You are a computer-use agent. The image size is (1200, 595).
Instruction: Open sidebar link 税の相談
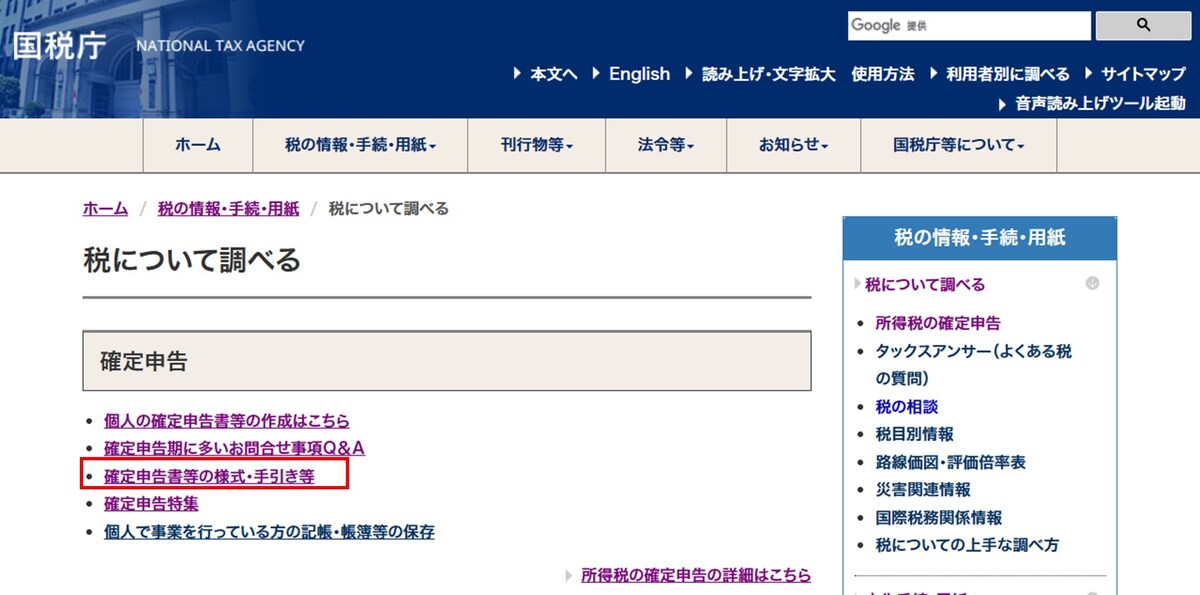point(906,407)
